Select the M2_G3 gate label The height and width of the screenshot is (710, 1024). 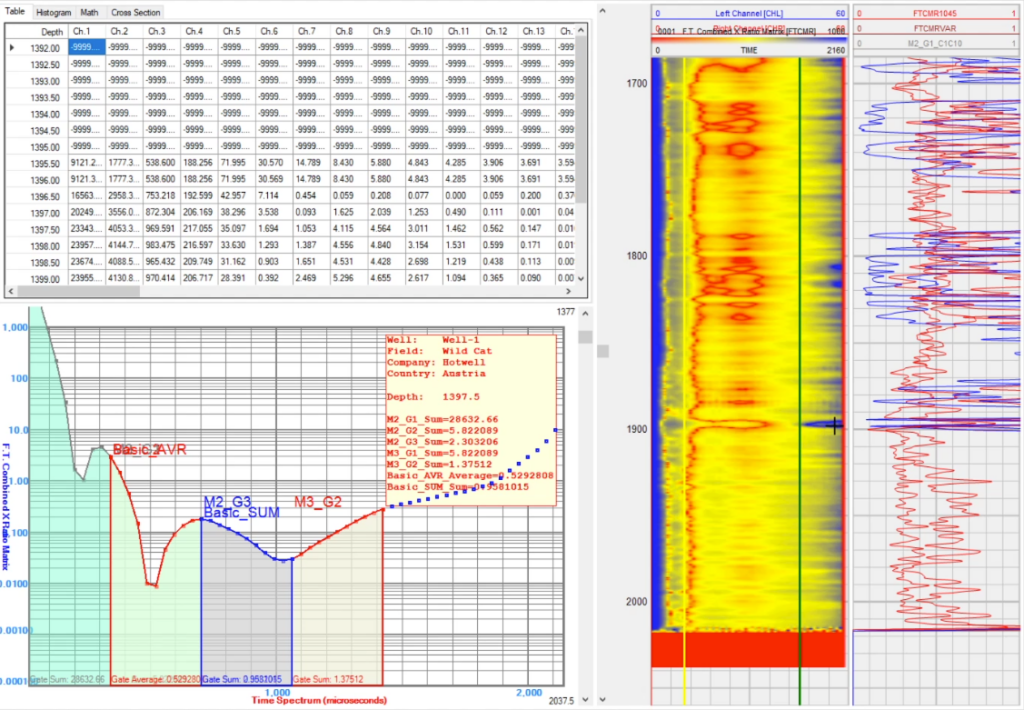pos(227,502)
